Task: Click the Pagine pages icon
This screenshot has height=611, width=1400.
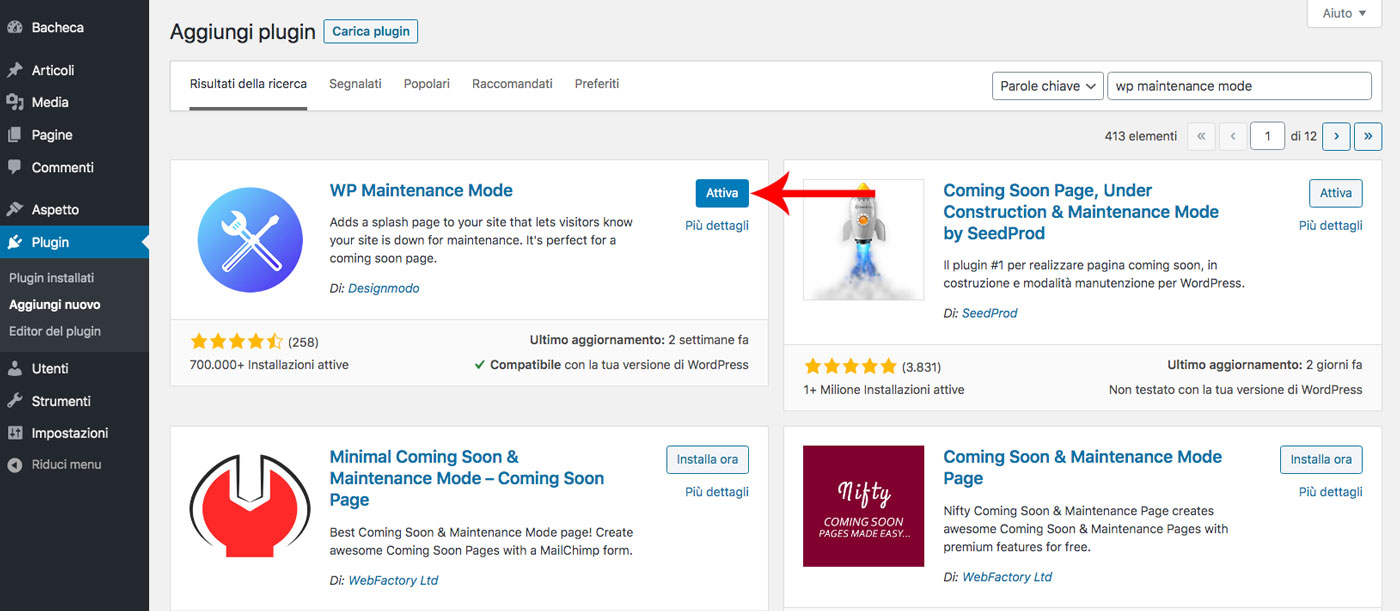Action: click(15, 135)
